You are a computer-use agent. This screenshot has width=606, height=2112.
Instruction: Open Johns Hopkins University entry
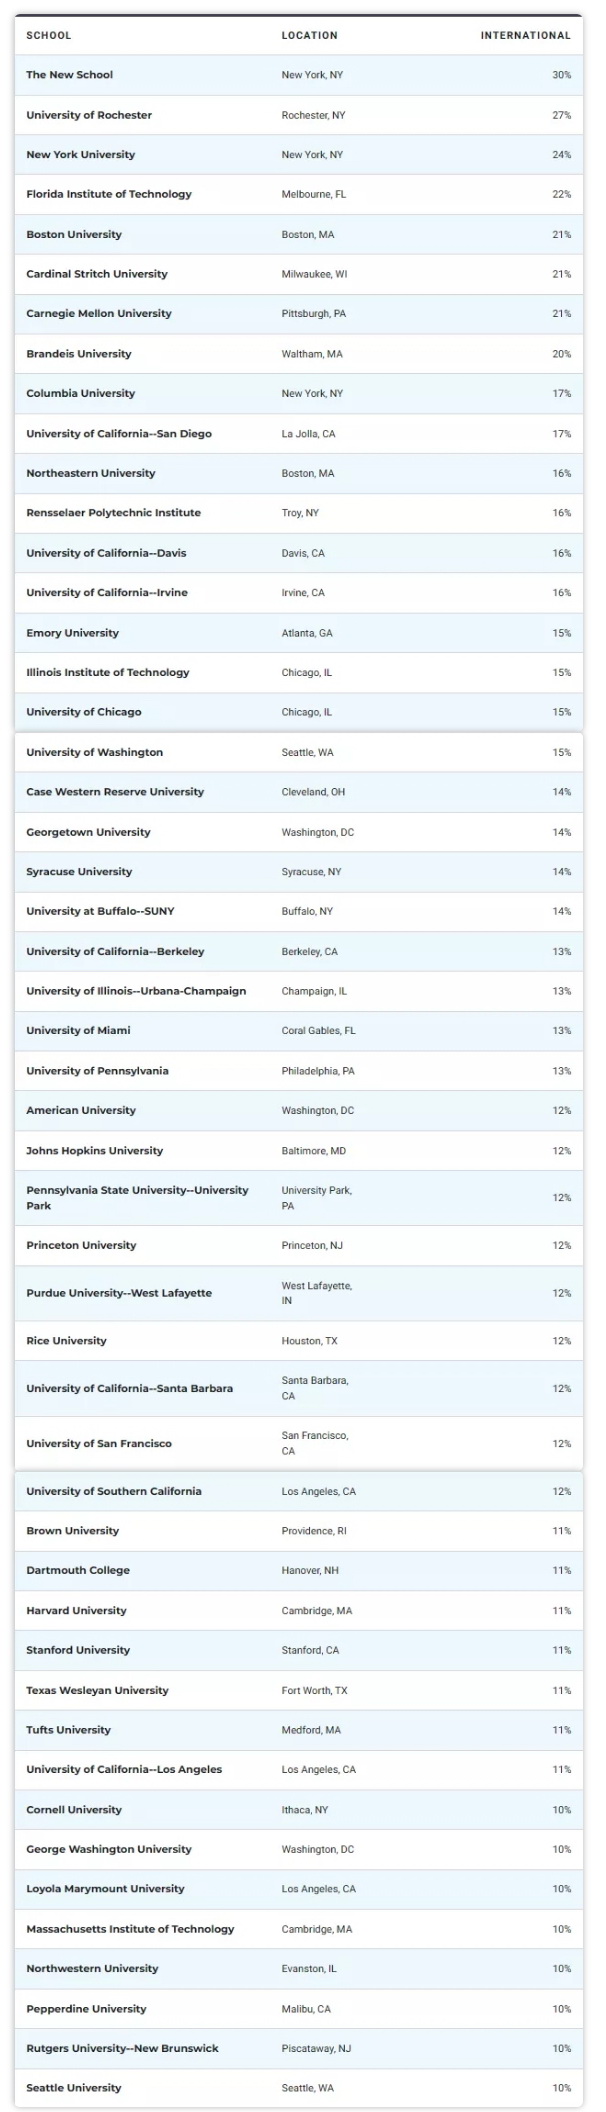[x=94, y=1151]
